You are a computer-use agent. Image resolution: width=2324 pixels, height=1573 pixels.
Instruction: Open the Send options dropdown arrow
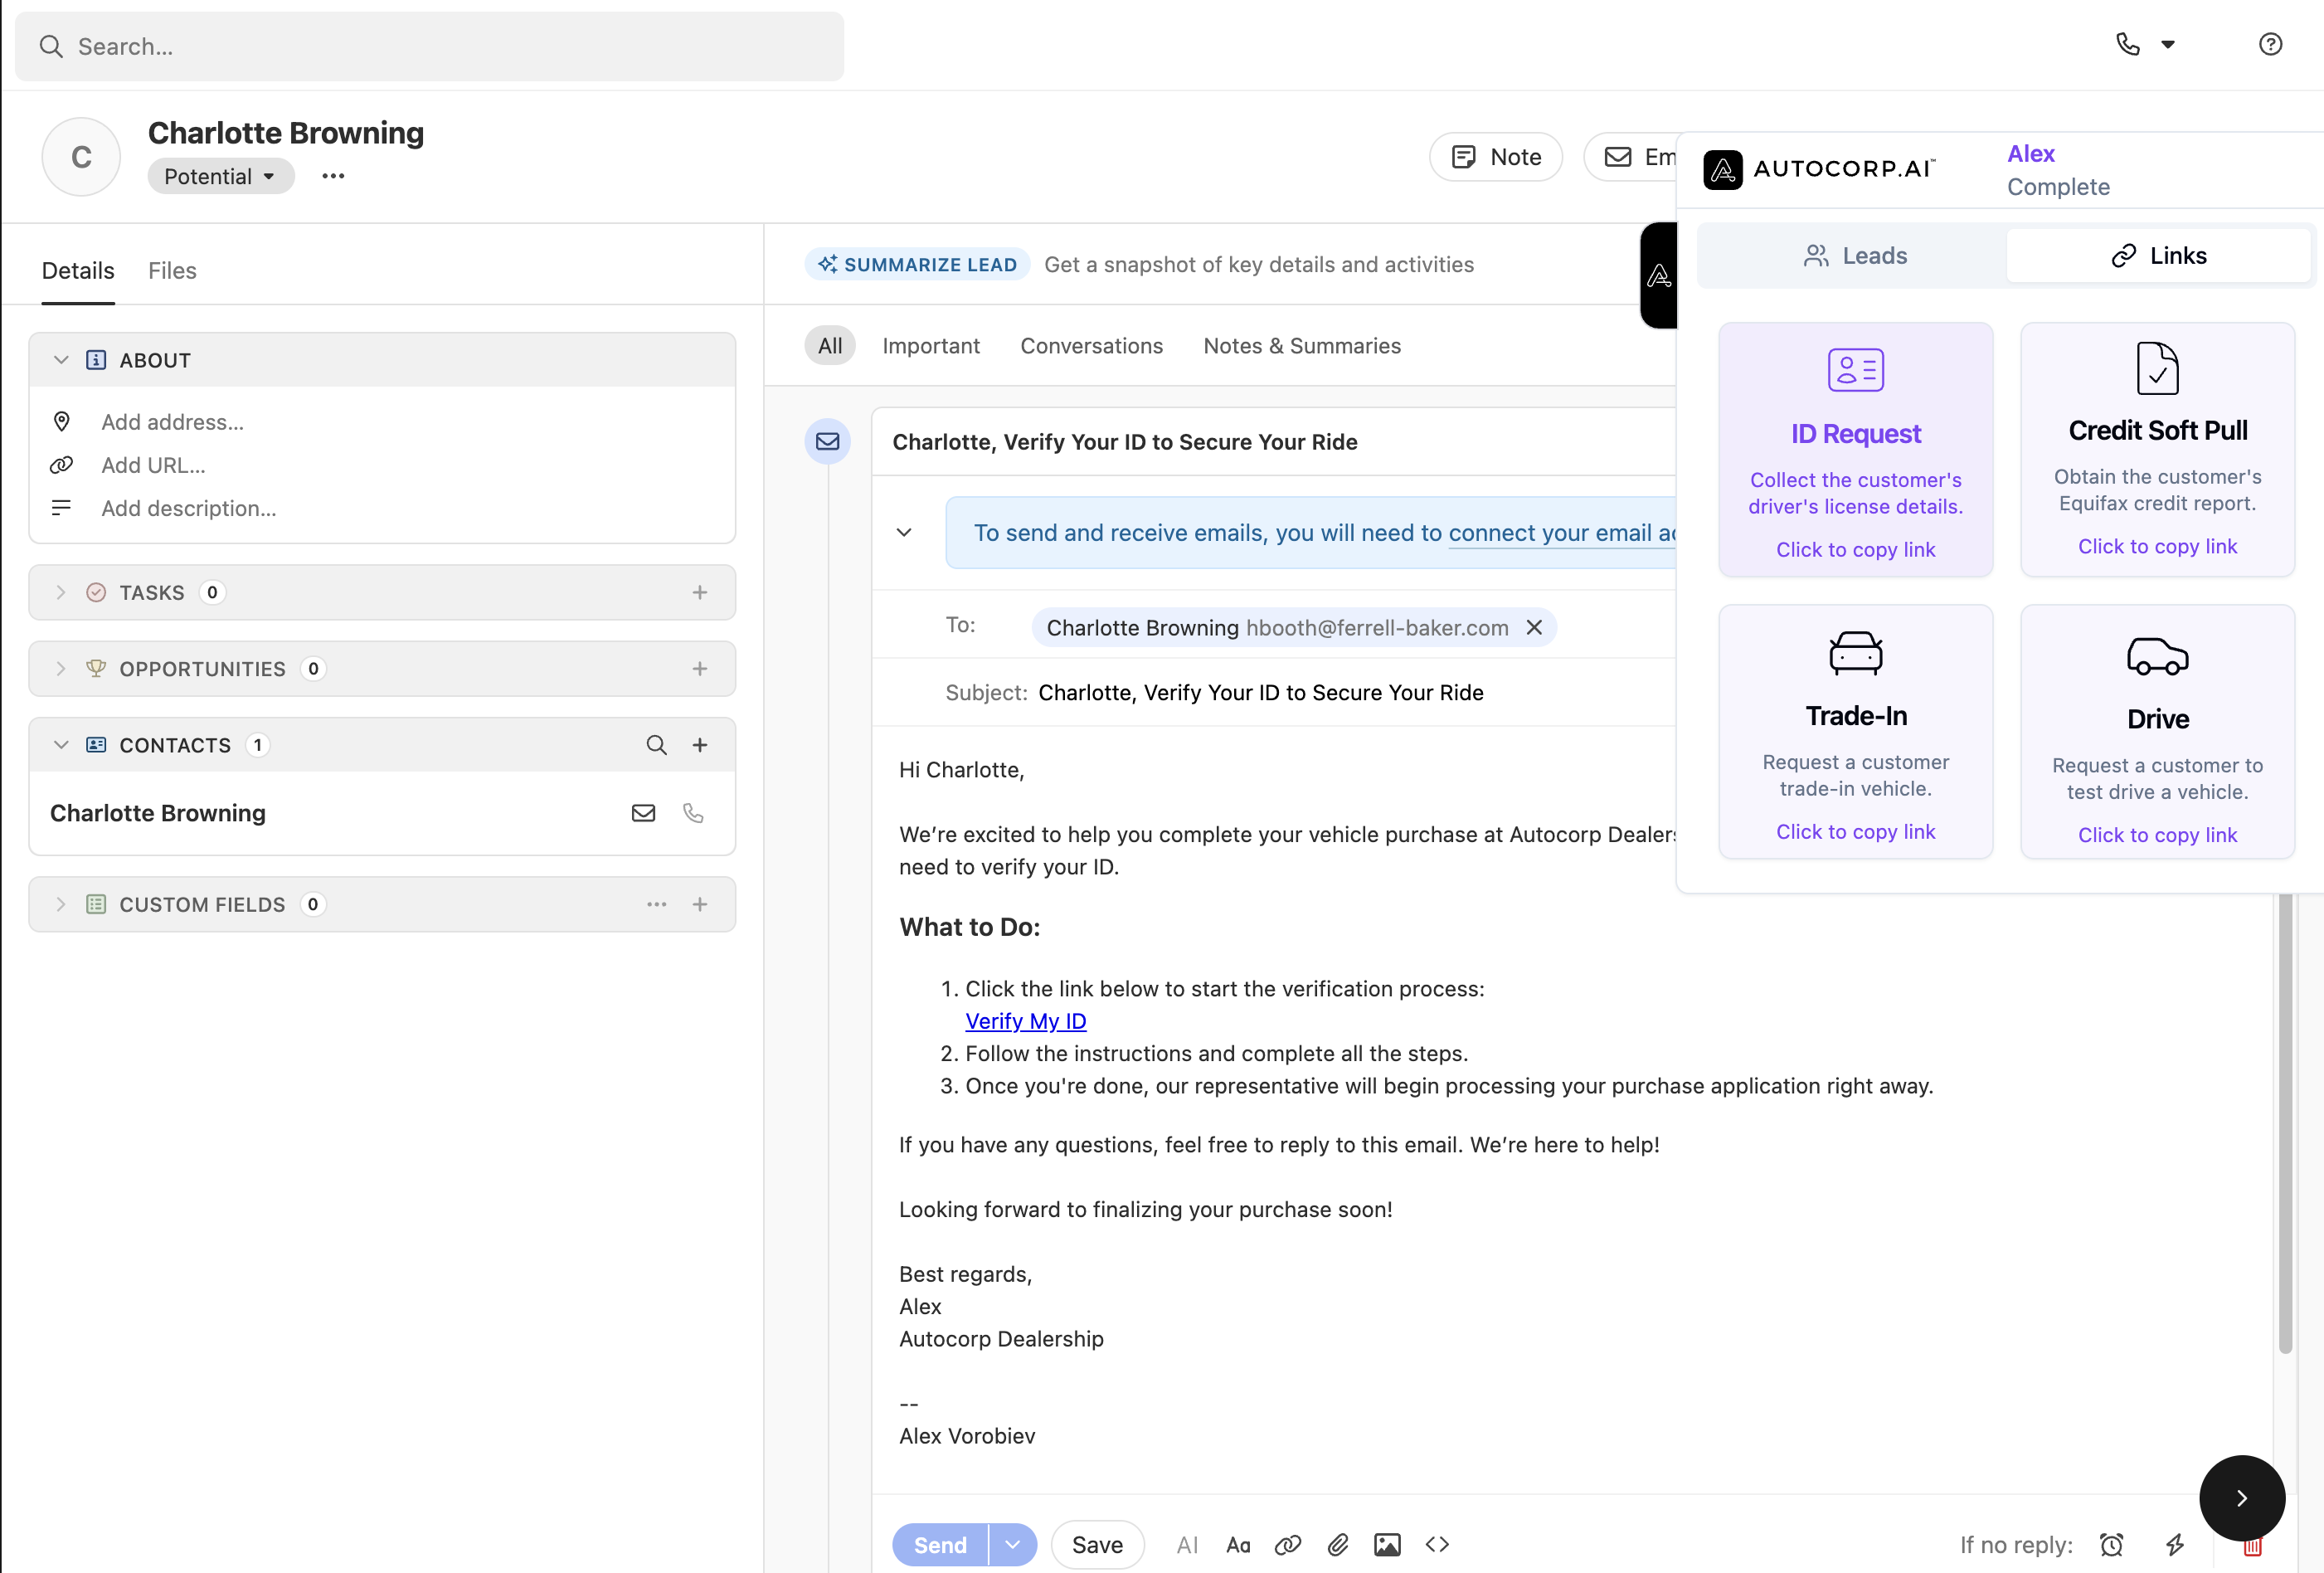tap(1012, 1545)
